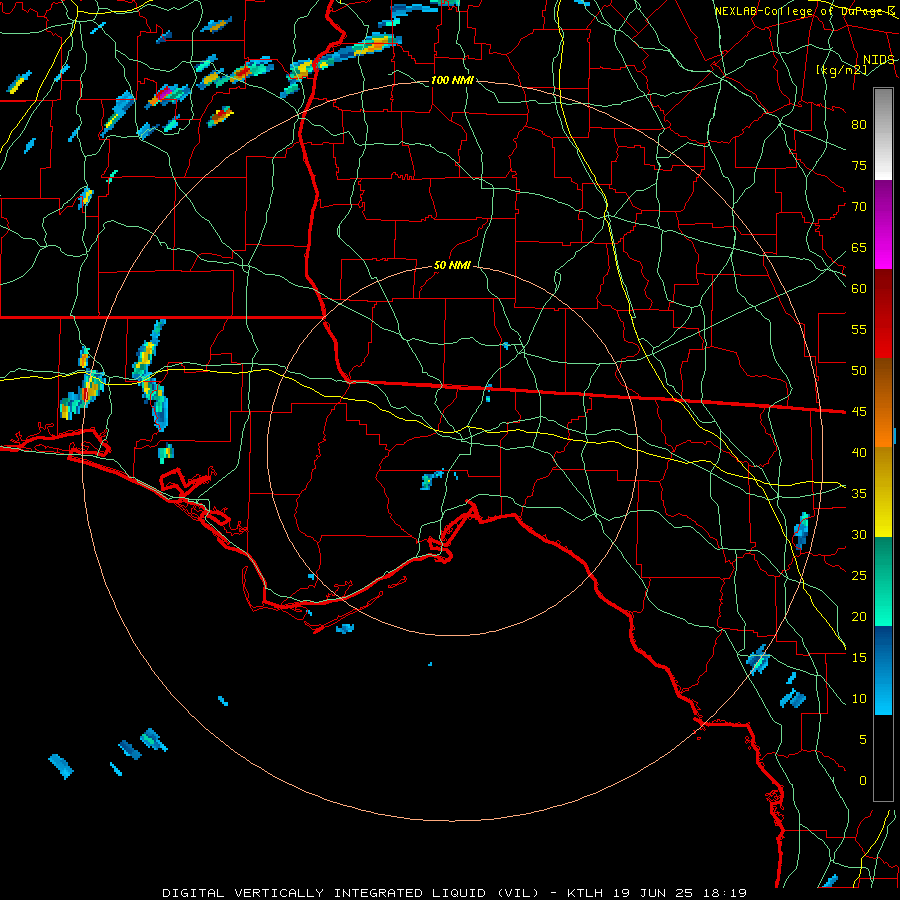Click the 35 value on color scale
This screenshot has width=900, height=900.
coord(859,494)
